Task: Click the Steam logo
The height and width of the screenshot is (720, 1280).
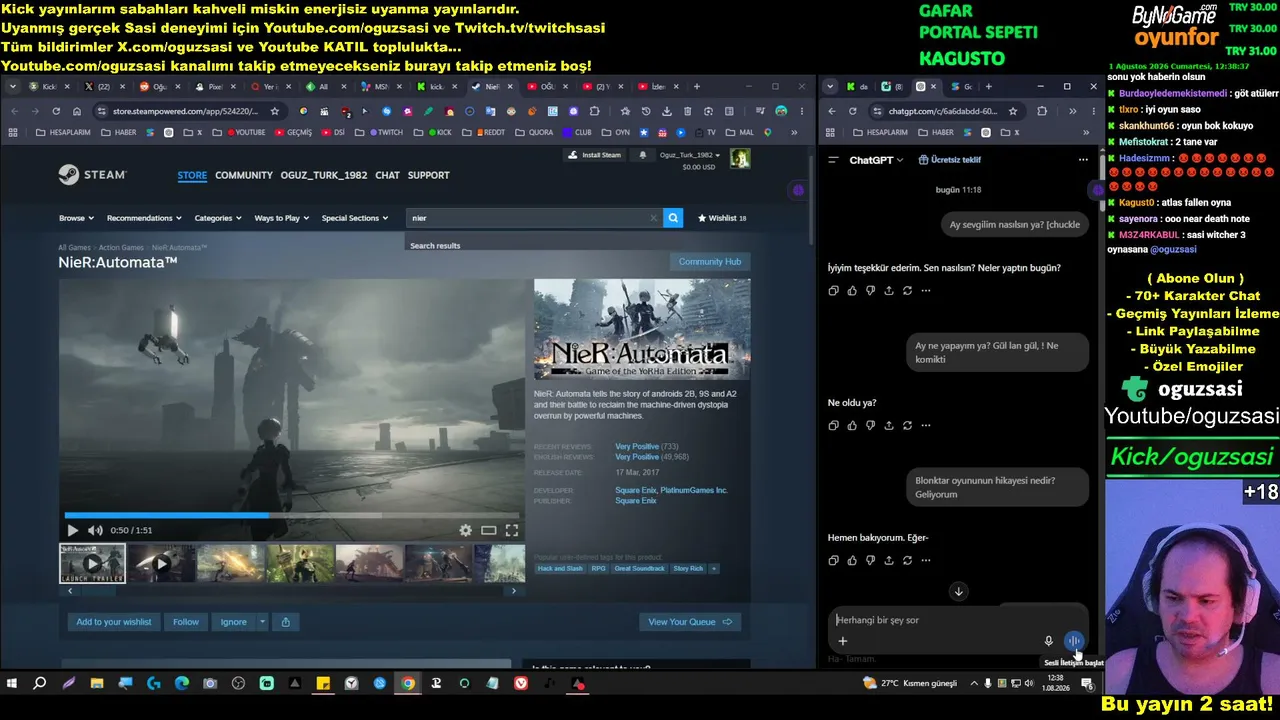Action: [92, 175]
